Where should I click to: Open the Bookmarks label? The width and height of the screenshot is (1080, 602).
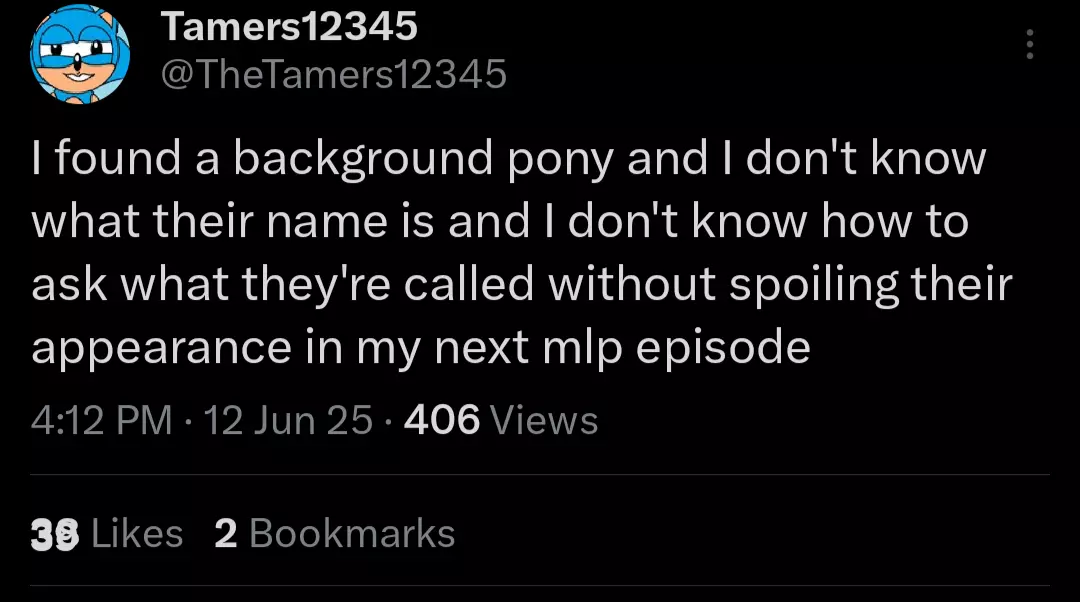click(x=352, y=534)
